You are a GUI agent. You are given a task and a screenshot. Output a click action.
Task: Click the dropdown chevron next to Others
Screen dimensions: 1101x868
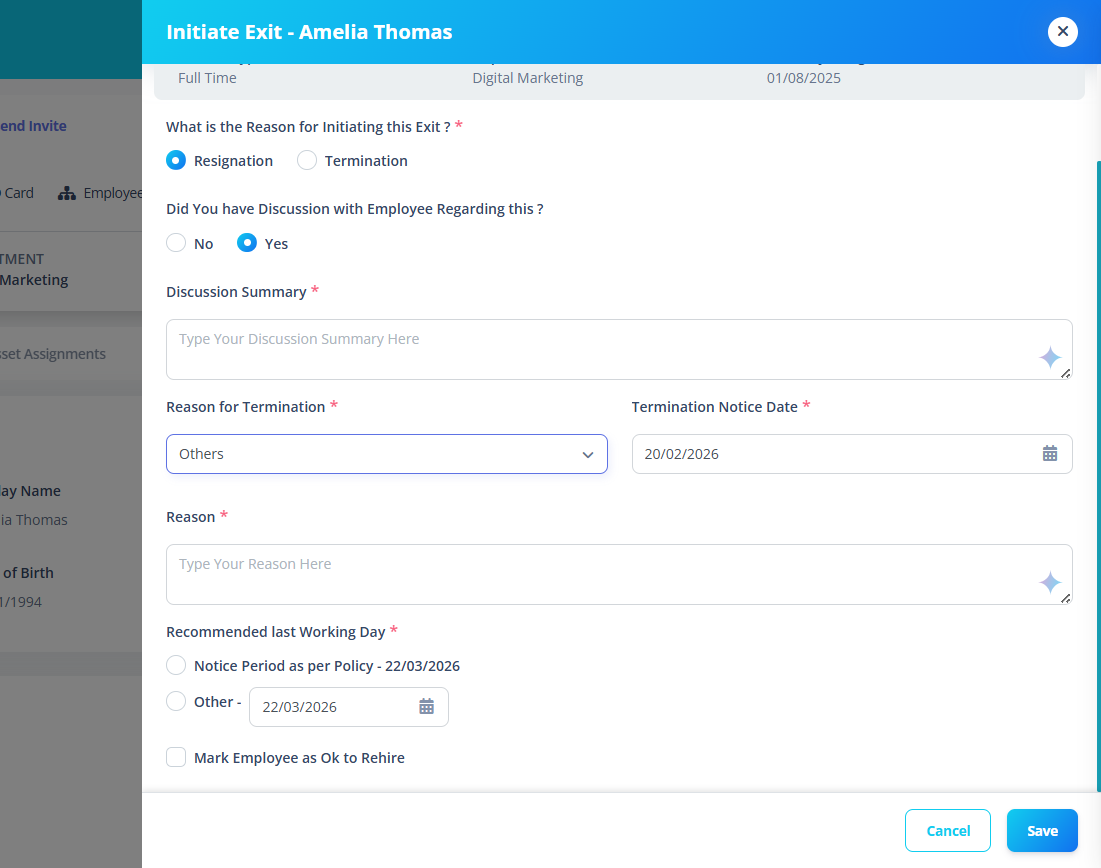coord(588,454)
